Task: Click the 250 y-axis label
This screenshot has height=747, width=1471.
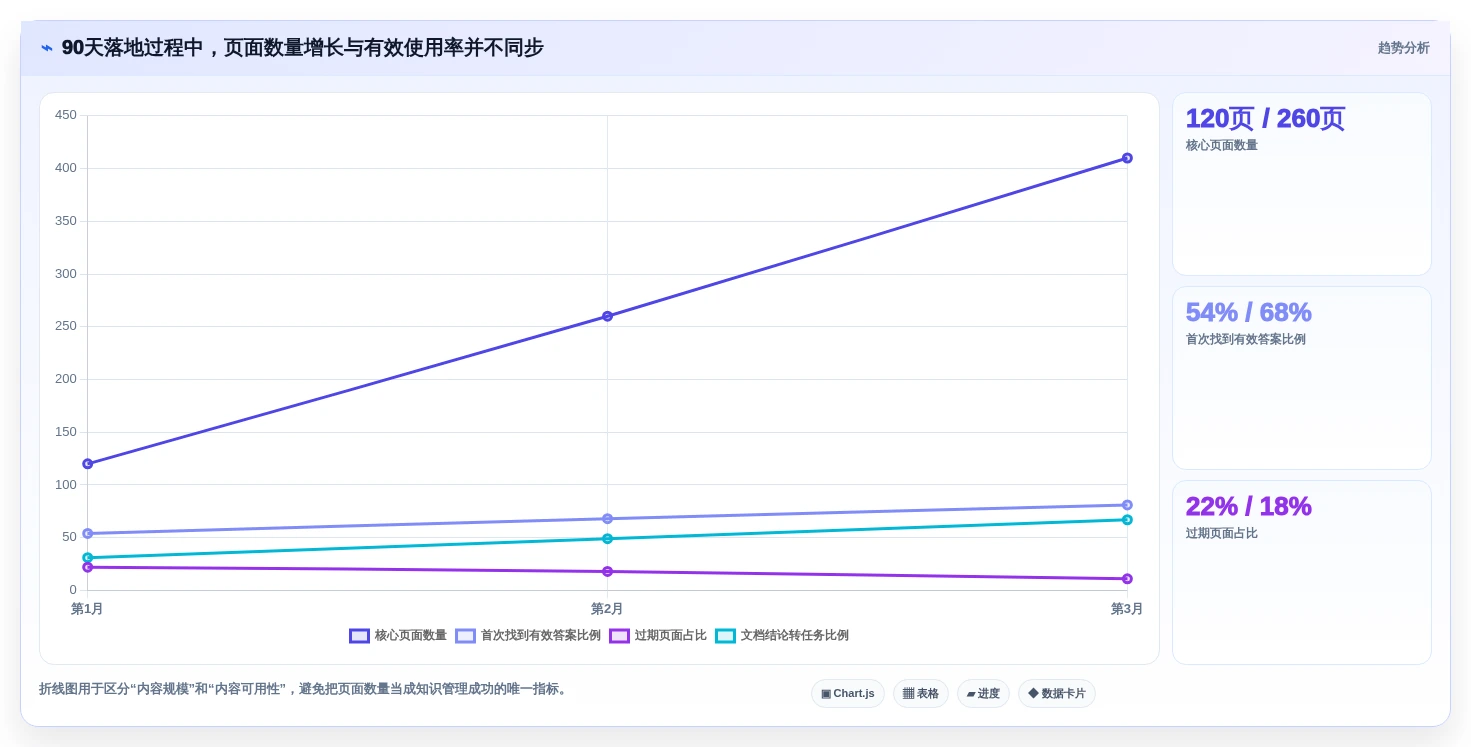Action: (x=66, y=326)
